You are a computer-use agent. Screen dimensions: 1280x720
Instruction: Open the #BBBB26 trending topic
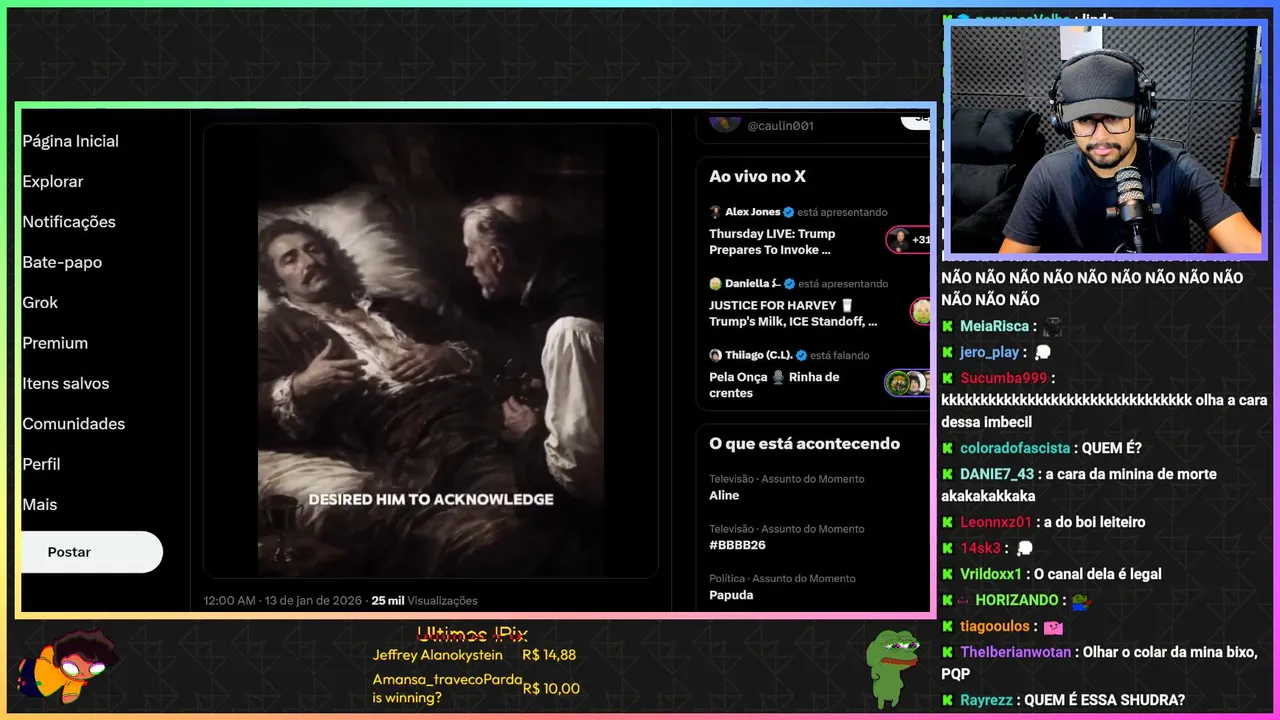(737, 545)
